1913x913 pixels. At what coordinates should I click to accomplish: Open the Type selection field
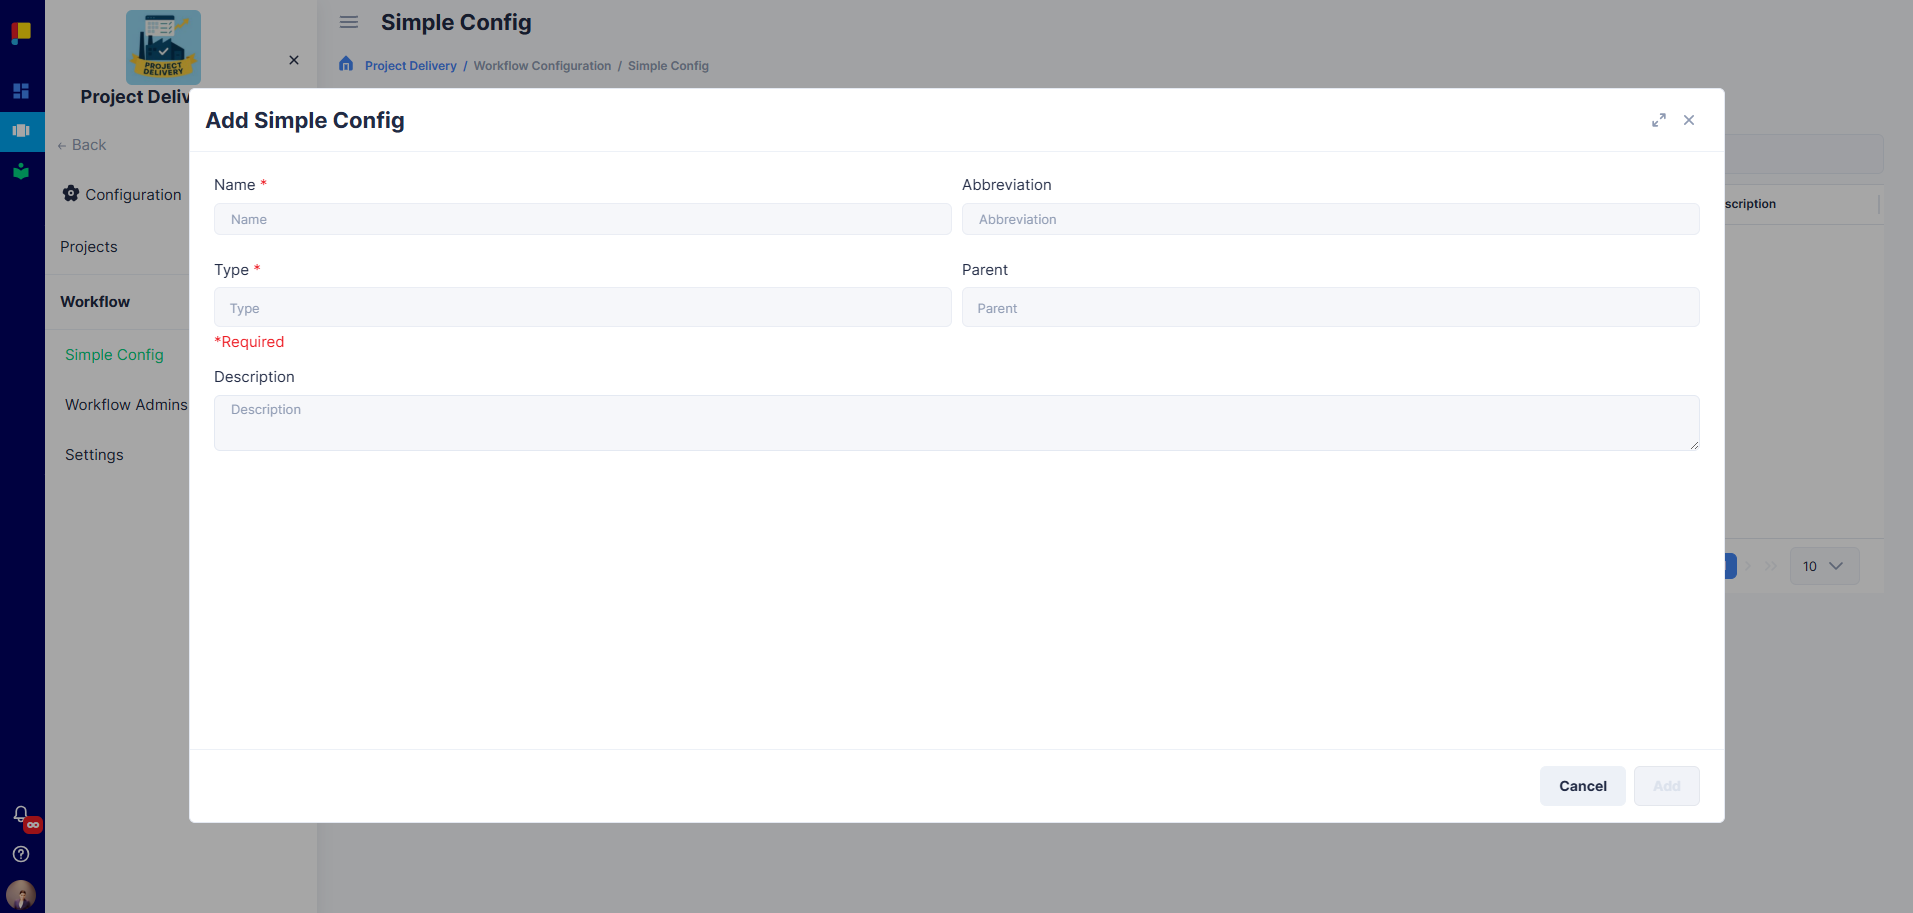[582, 307]
